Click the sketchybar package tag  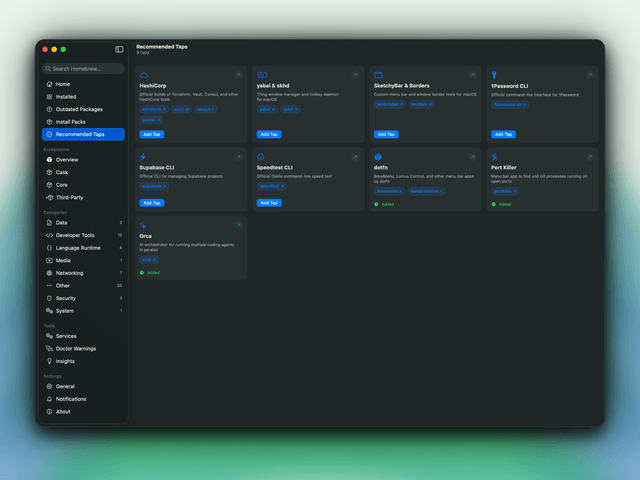pos(390,104)
